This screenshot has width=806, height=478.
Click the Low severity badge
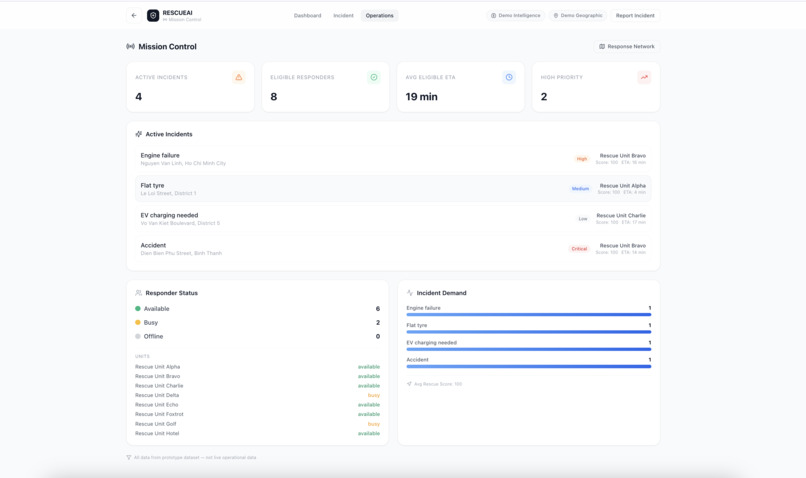(x=583, y=219)
